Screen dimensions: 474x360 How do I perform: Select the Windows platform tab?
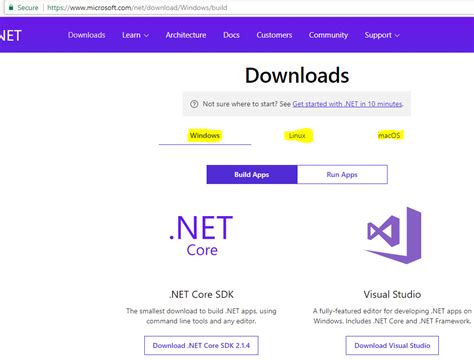pyautogui.click(x=205, y=136)
